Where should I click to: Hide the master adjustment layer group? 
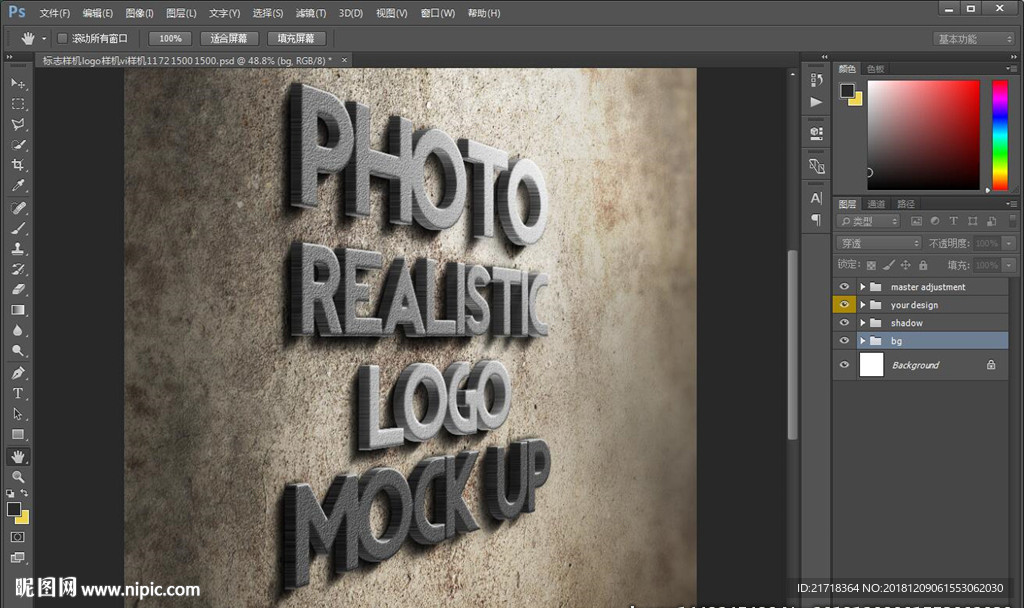[x=845, y=287]
